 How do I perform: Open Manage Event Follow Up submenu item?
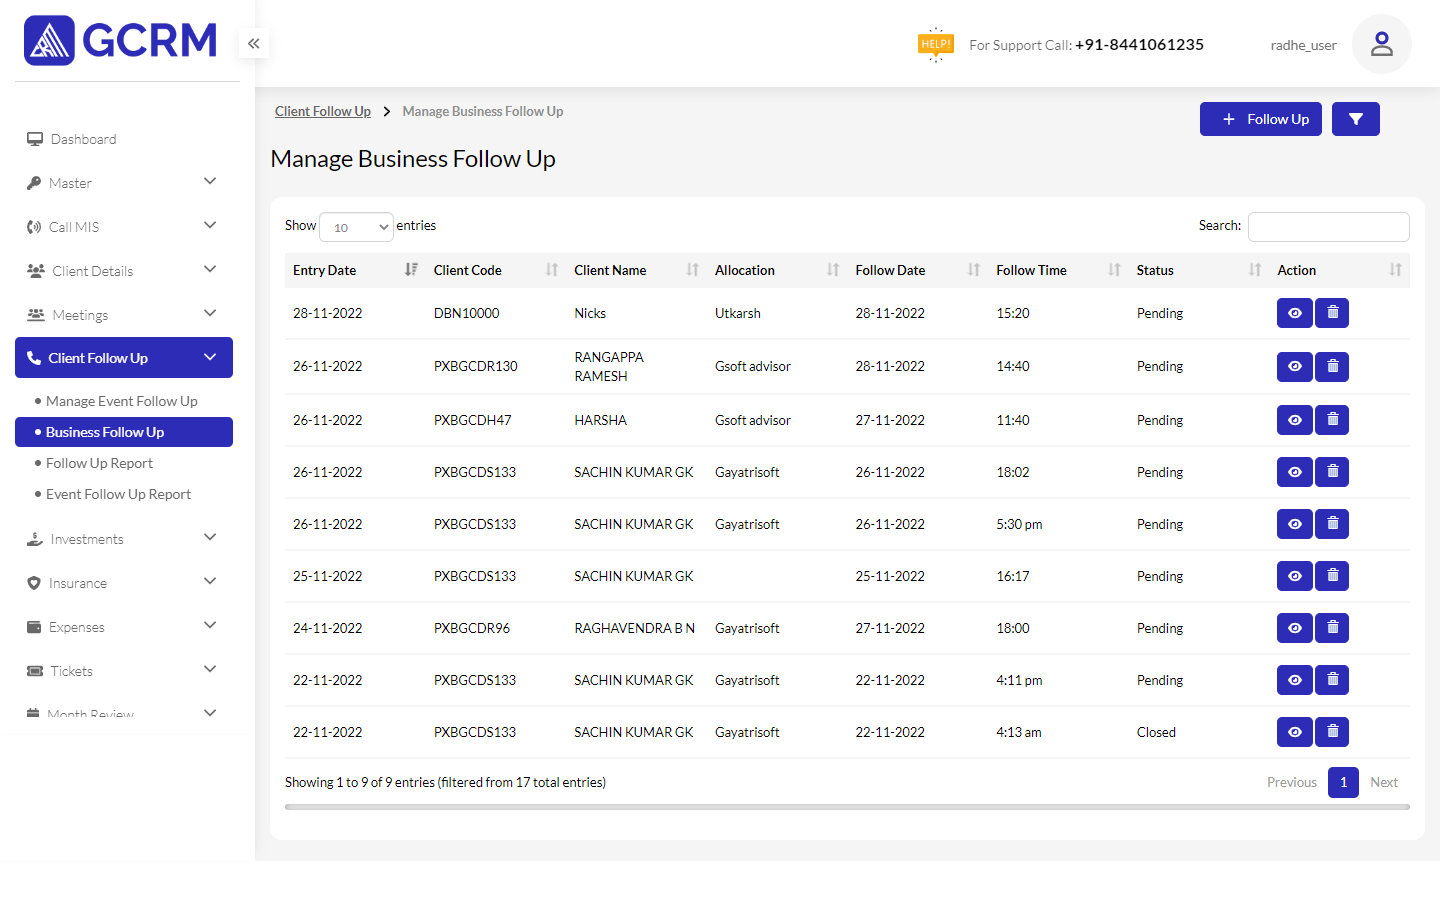coord(121,401)
